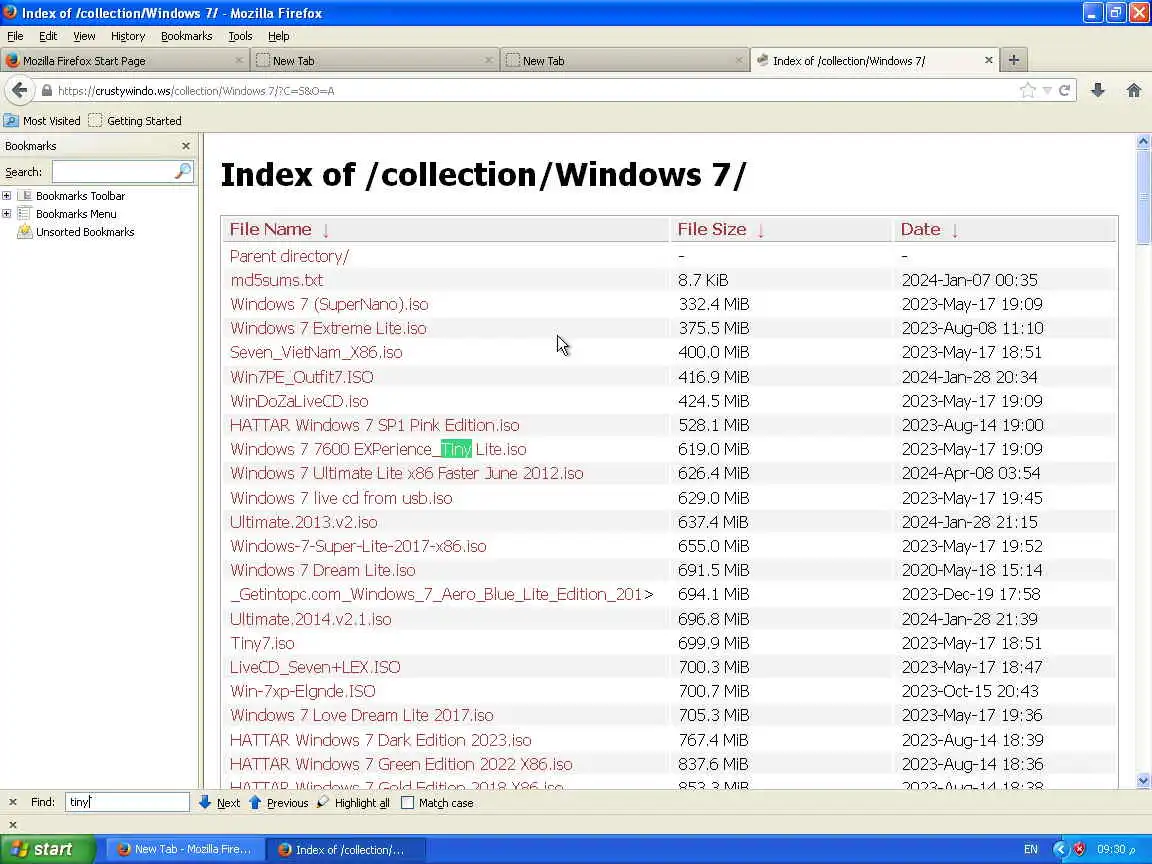Click into the Find text field
This screenshot has height=864, width=1152.
(x=127, y=802)
